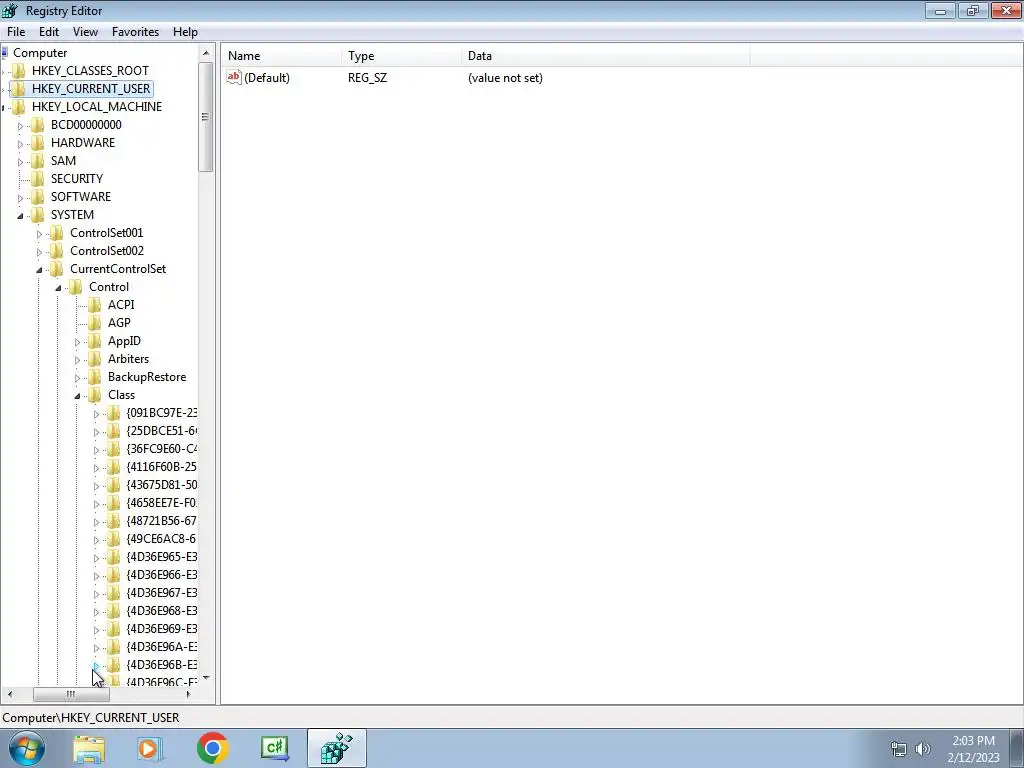This screenshot has width=1024, height=768.
Task: Click the HKEY_LOCAL_MACHINE folder icon
Action: point(19,106)
